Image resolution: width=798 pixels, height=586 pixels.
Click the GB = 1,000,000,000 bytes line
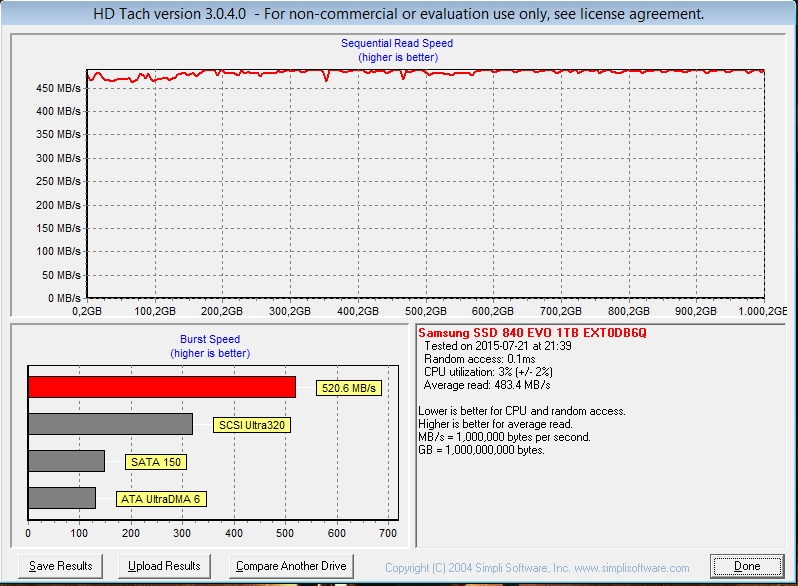click(x=481, y=450)
